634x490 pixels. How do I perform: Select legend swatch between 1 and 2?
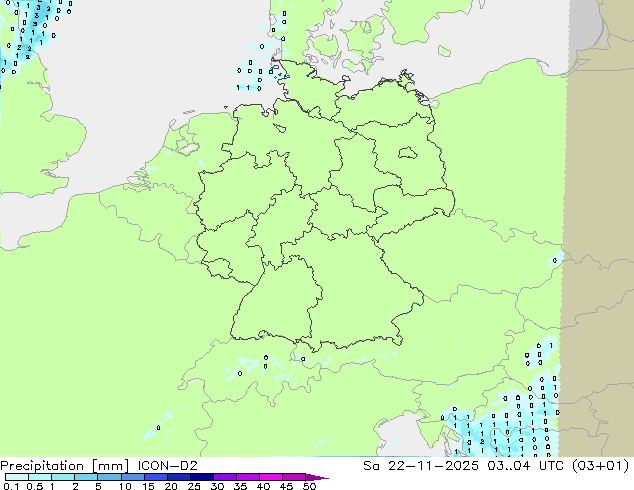(x=63, y=477)
